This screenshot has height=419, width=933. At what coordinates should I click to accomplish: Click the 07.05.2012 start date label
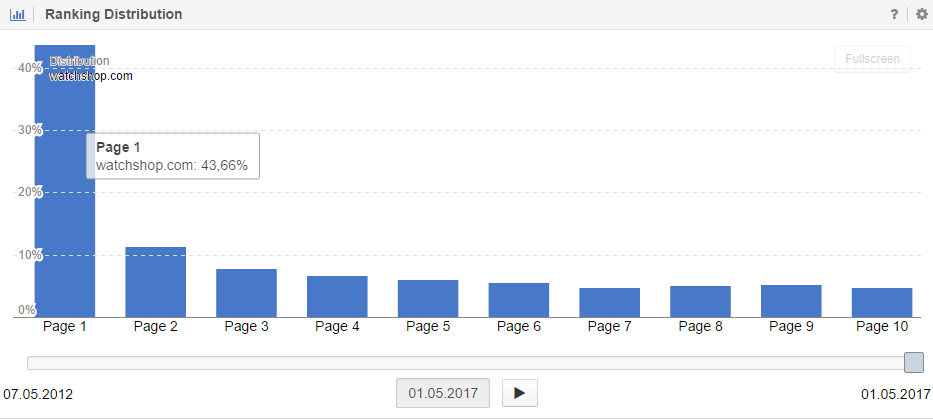pos(38,394)
